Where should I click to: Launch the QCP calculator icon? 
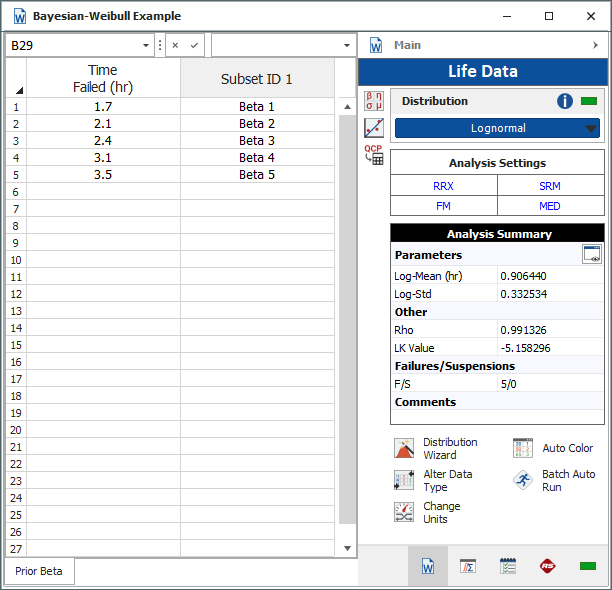tap(374, 154)
